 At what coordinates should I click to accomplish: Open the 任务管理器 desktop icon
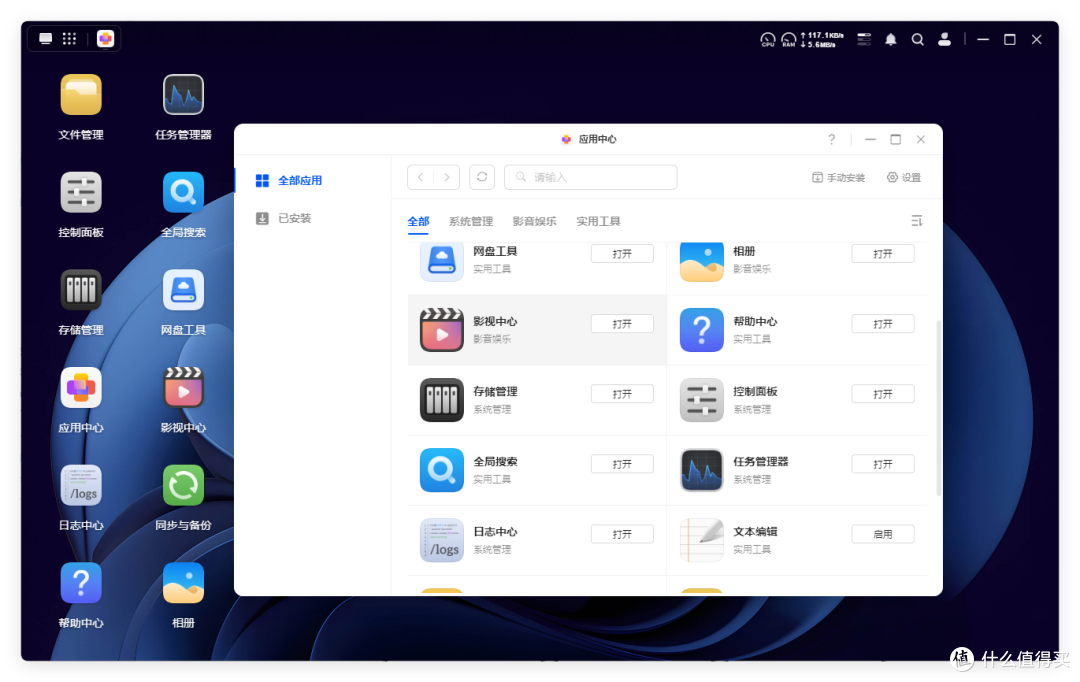pyautogui.click(x=183, y=95)
